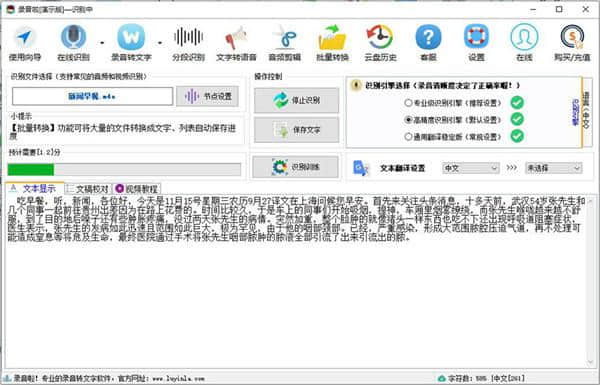This screenshot has height=385, width=600.
Task: Click the 保存文字 button
Action: point(297,130)
